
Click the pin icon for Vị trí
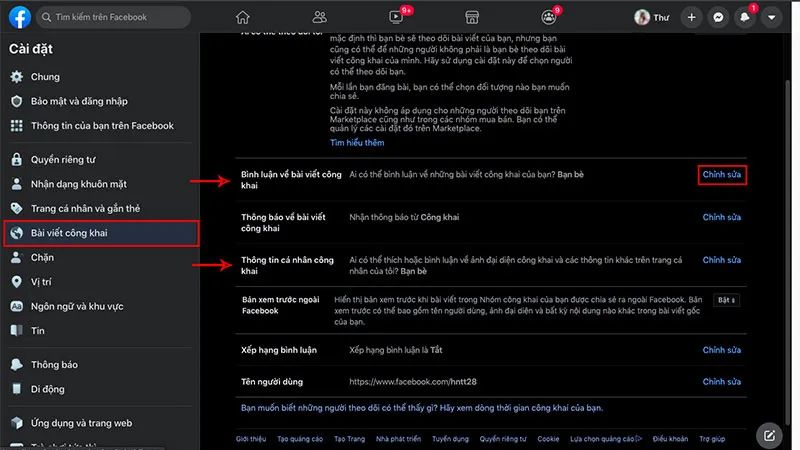[x=17, y=282]
